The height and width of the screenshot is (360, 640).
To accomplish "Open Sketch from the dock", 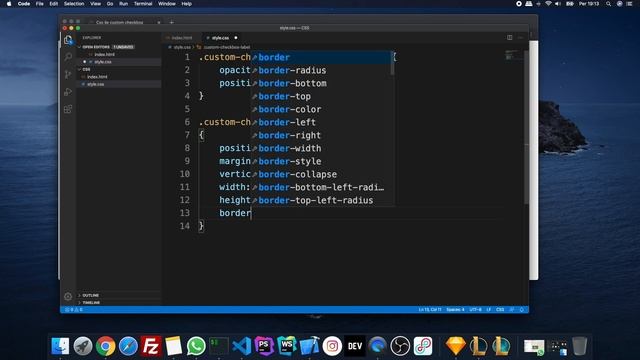I will (456, 346).
